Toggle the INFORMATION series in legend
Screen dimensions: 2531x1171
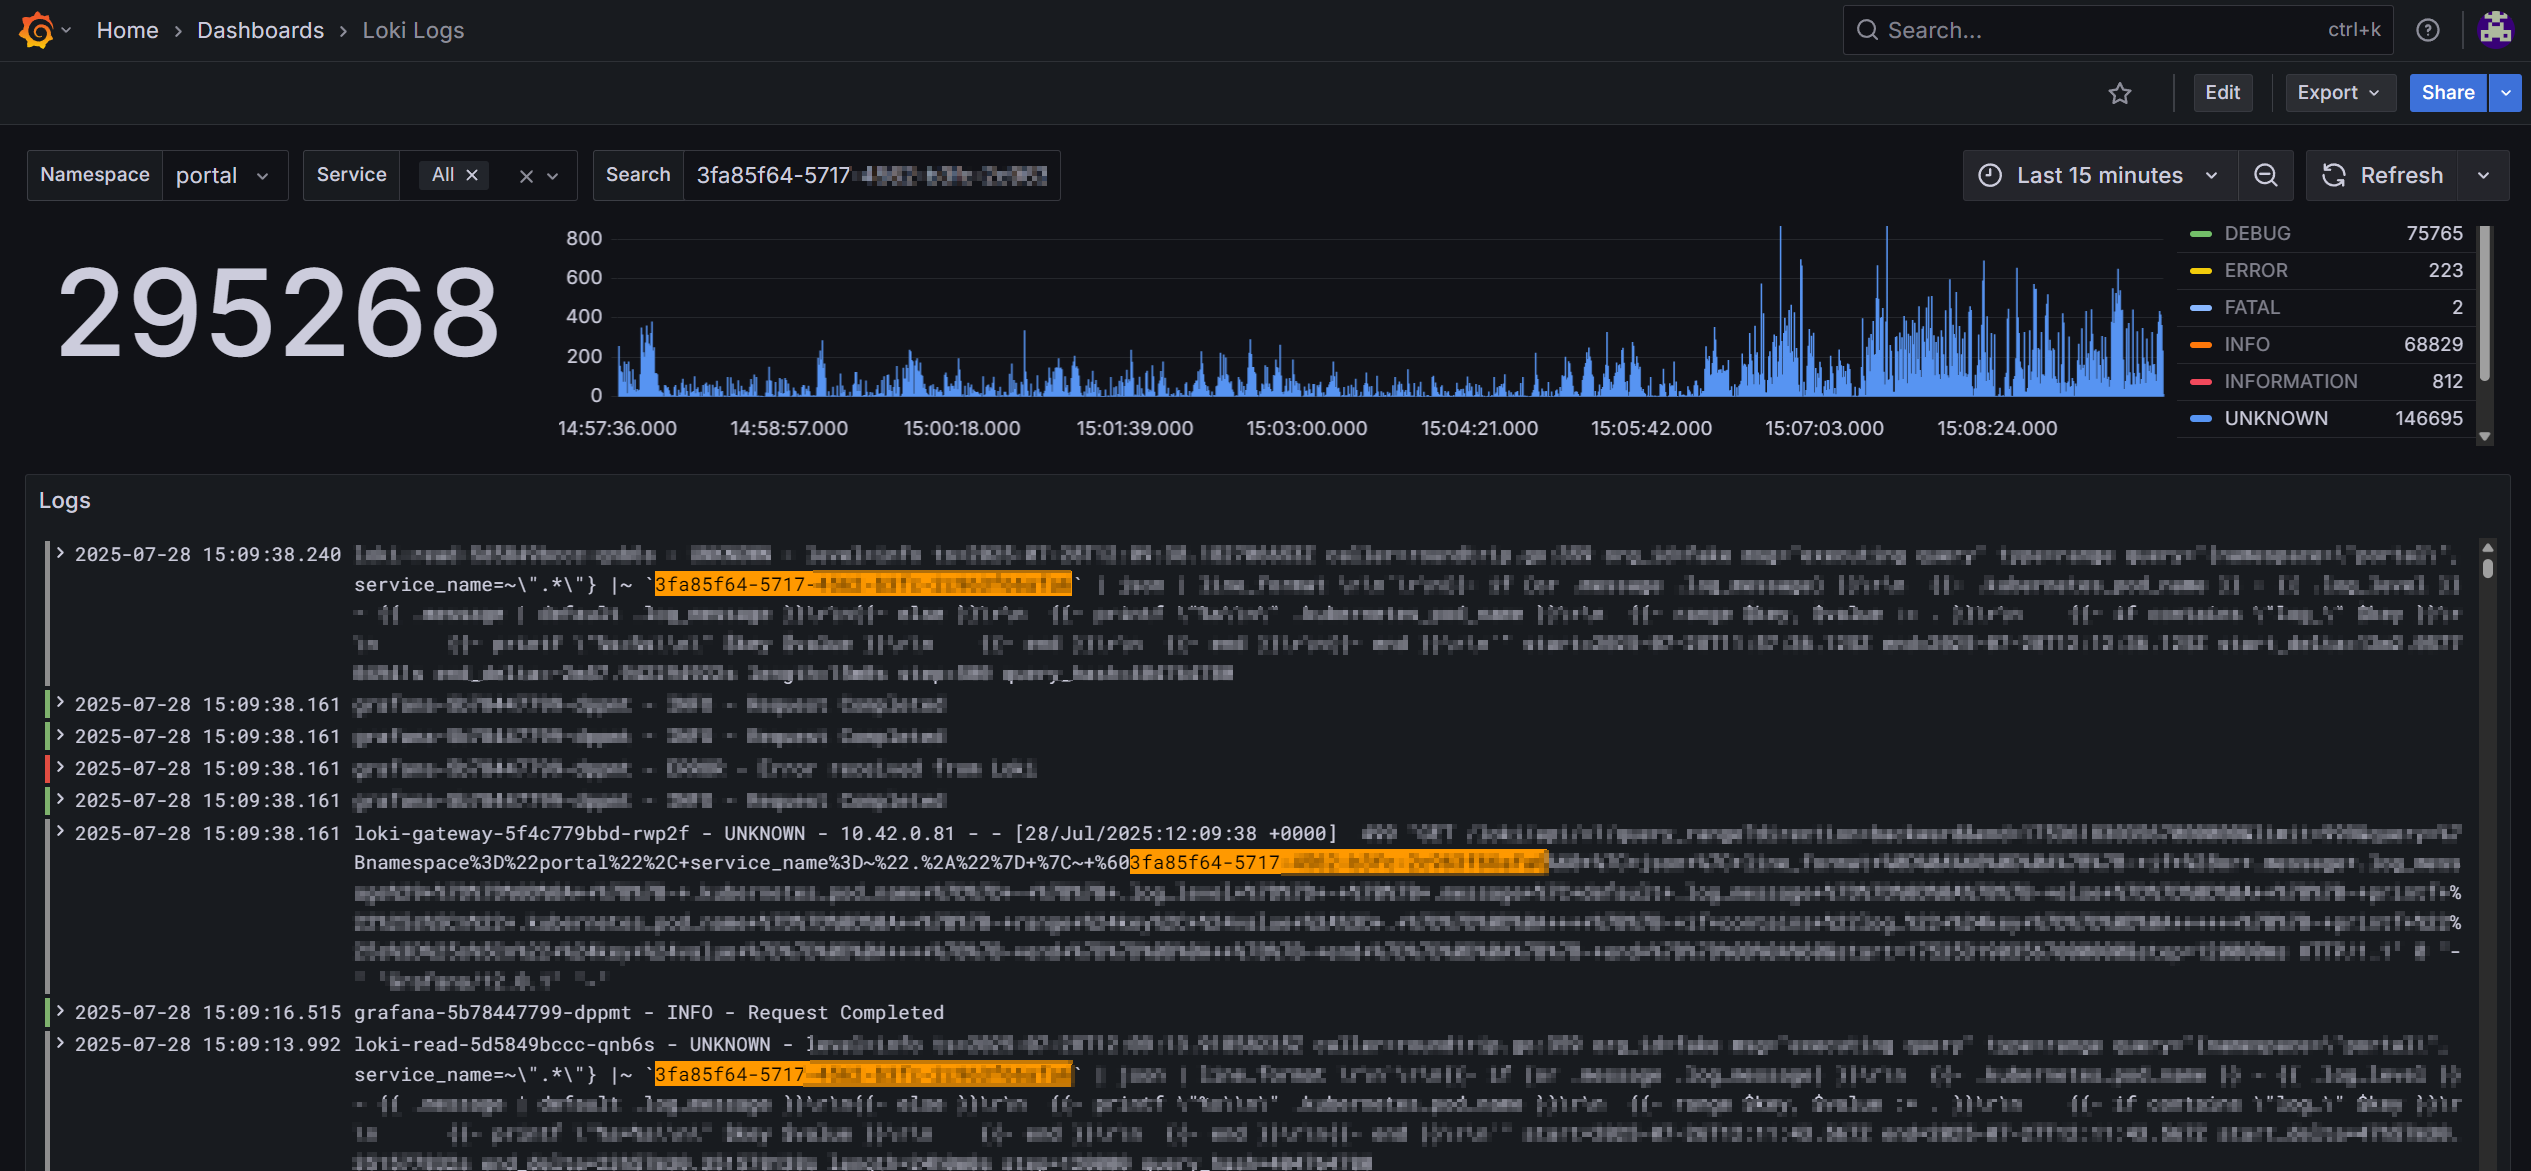tap(2291, 381)
